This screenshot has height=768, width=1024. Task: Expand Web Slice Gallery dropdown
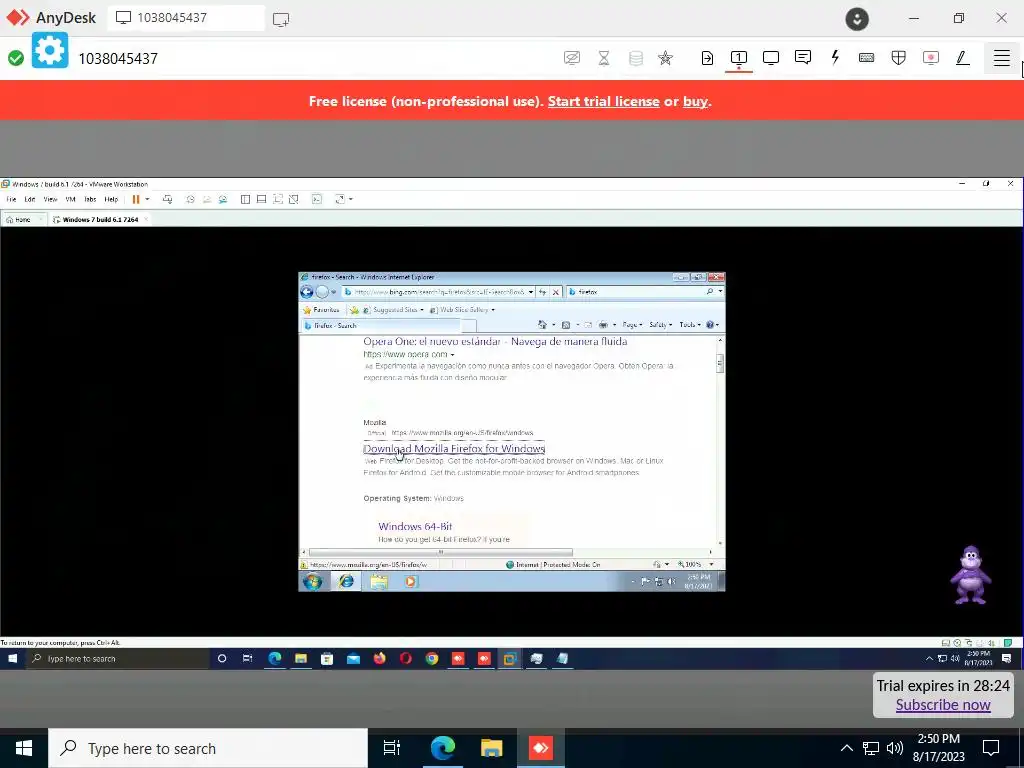pyautogui.click(x=493, y=310)
